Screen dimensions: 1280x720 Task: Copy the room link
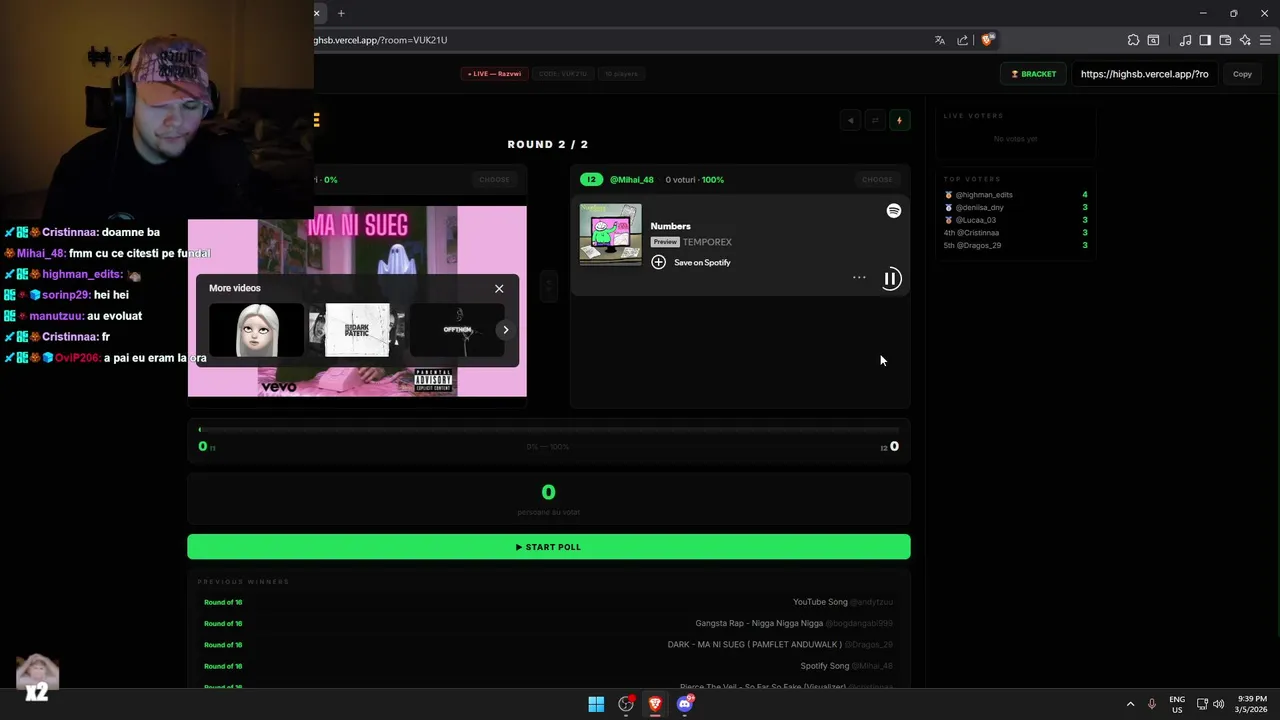[x=1242, y=74]
